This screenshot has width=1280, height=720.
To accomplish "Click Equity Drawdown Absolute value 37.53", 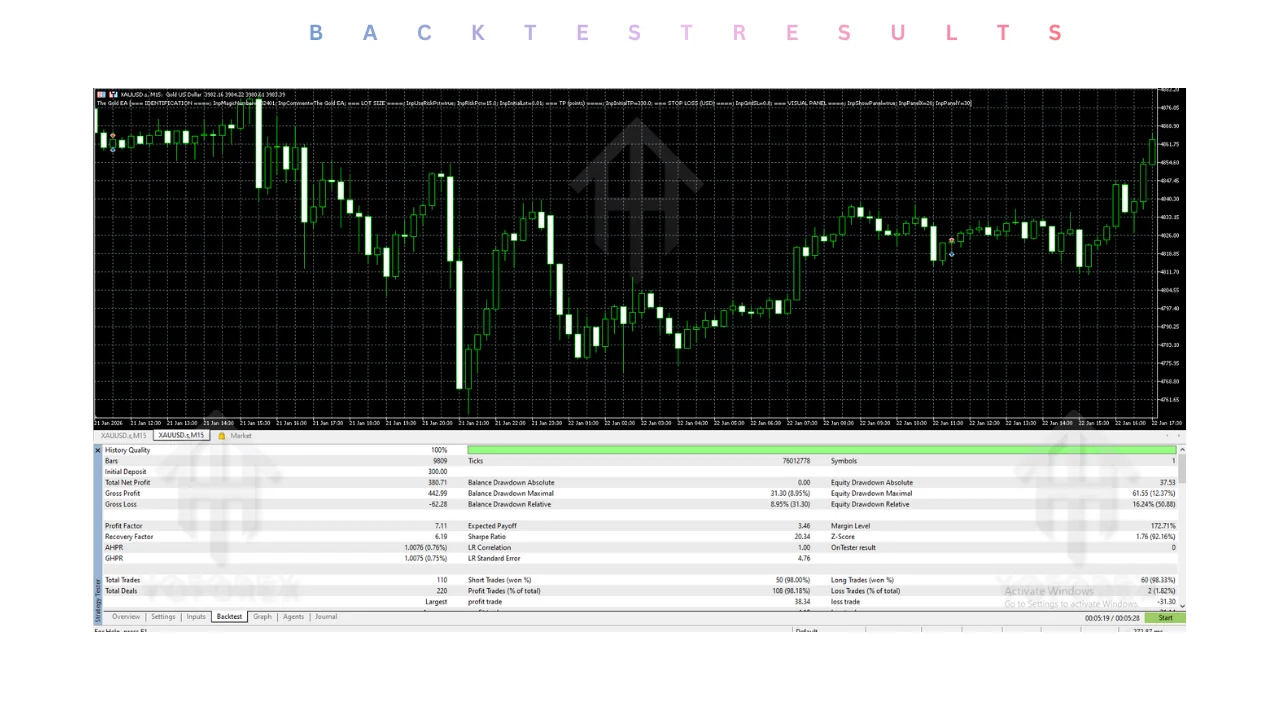I will [1167, 483].
